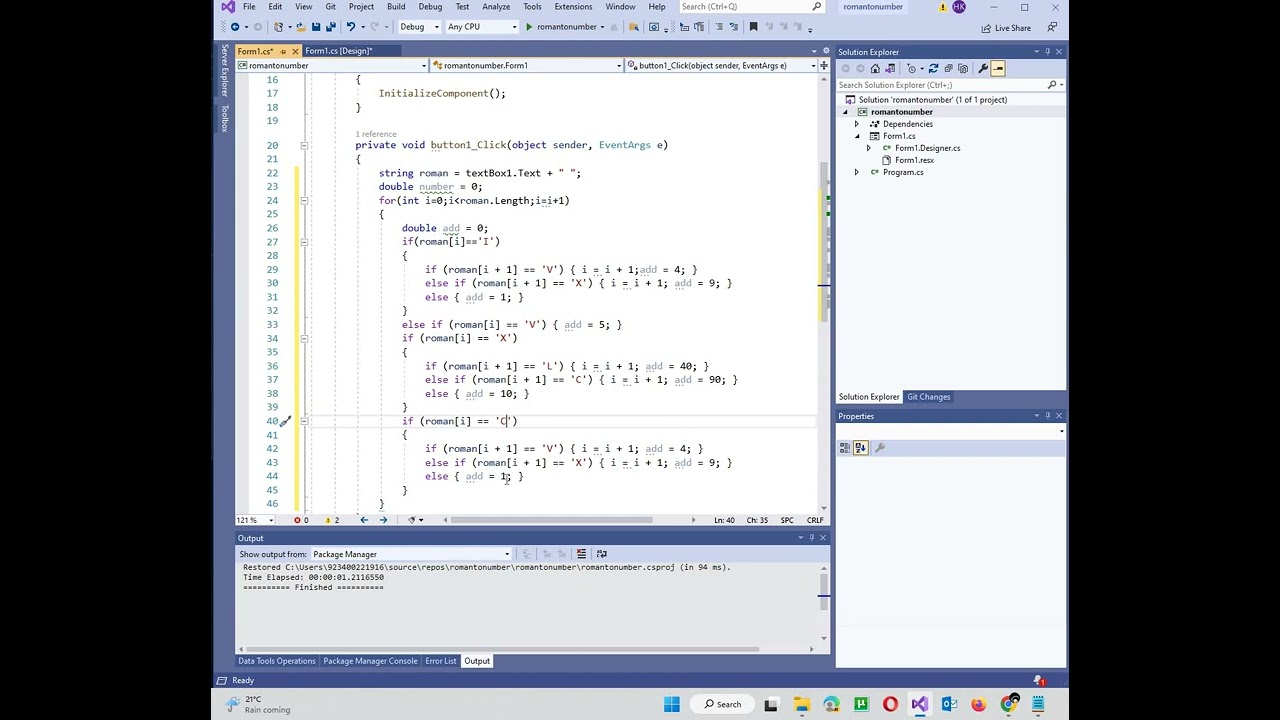Open the Analyze menu
This screenshot has height=720, width=1280.
pos(496,7)
